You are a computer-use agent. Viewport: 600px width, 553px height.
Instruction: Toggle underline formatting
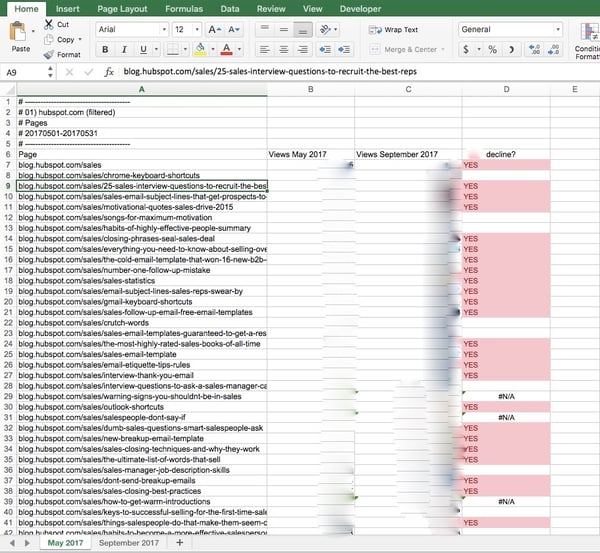(x=143, y=49)
